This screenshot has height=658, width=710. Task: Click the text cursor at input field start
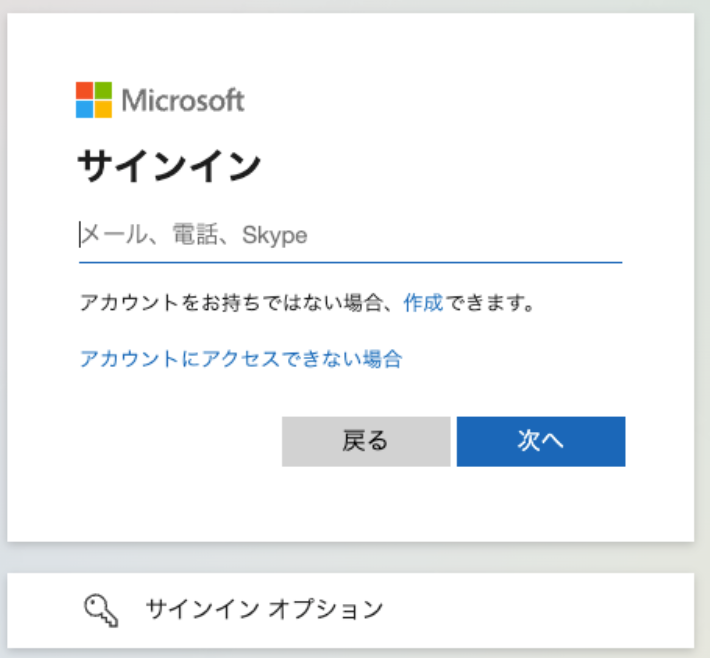point(80,235)
